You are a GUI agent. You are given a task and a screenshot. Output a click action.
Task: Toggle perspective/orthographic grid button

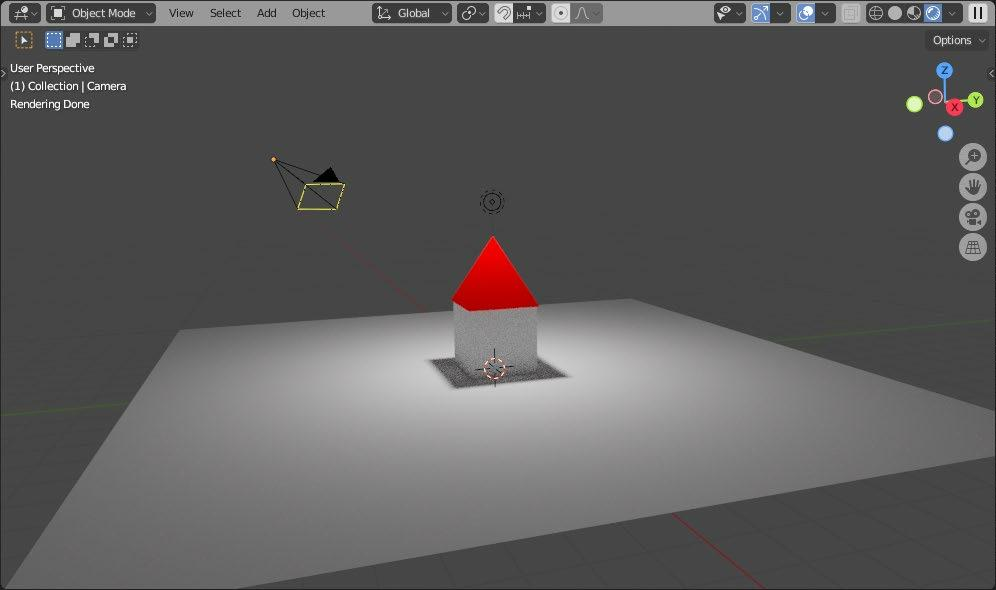coord(972,247)
